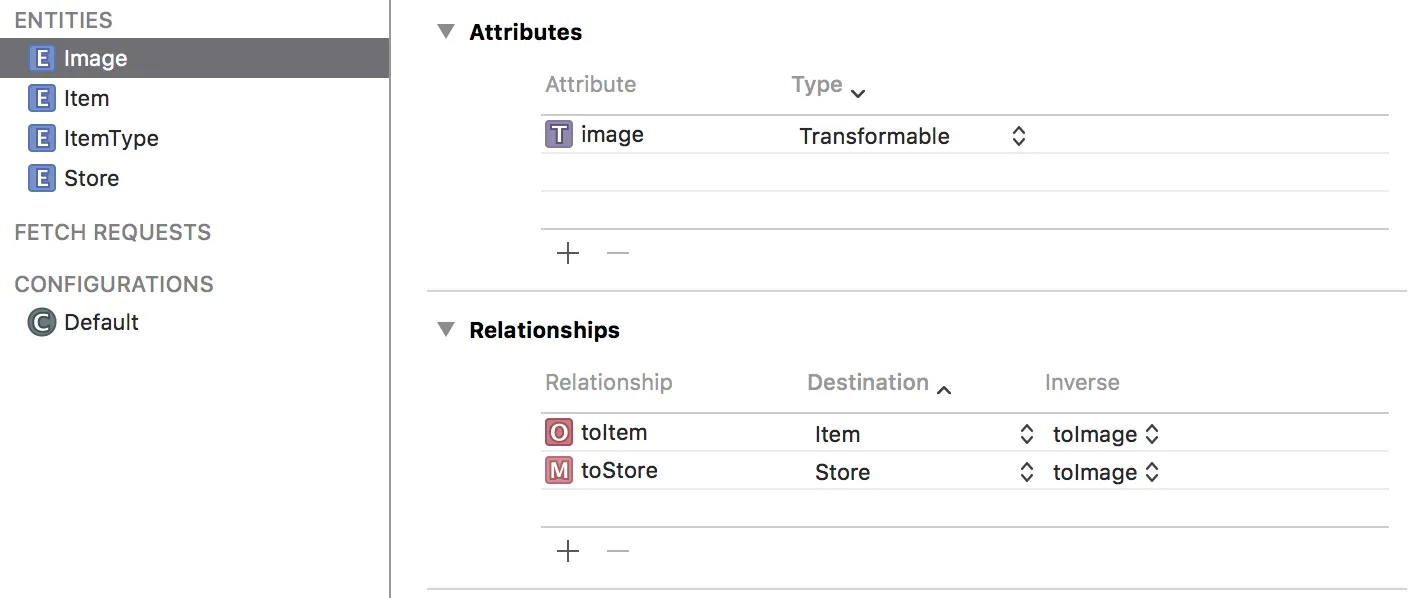The width and height of the screenshot is (1418, 598).
Task: Collapse the Relationships section
Action: 446,330
